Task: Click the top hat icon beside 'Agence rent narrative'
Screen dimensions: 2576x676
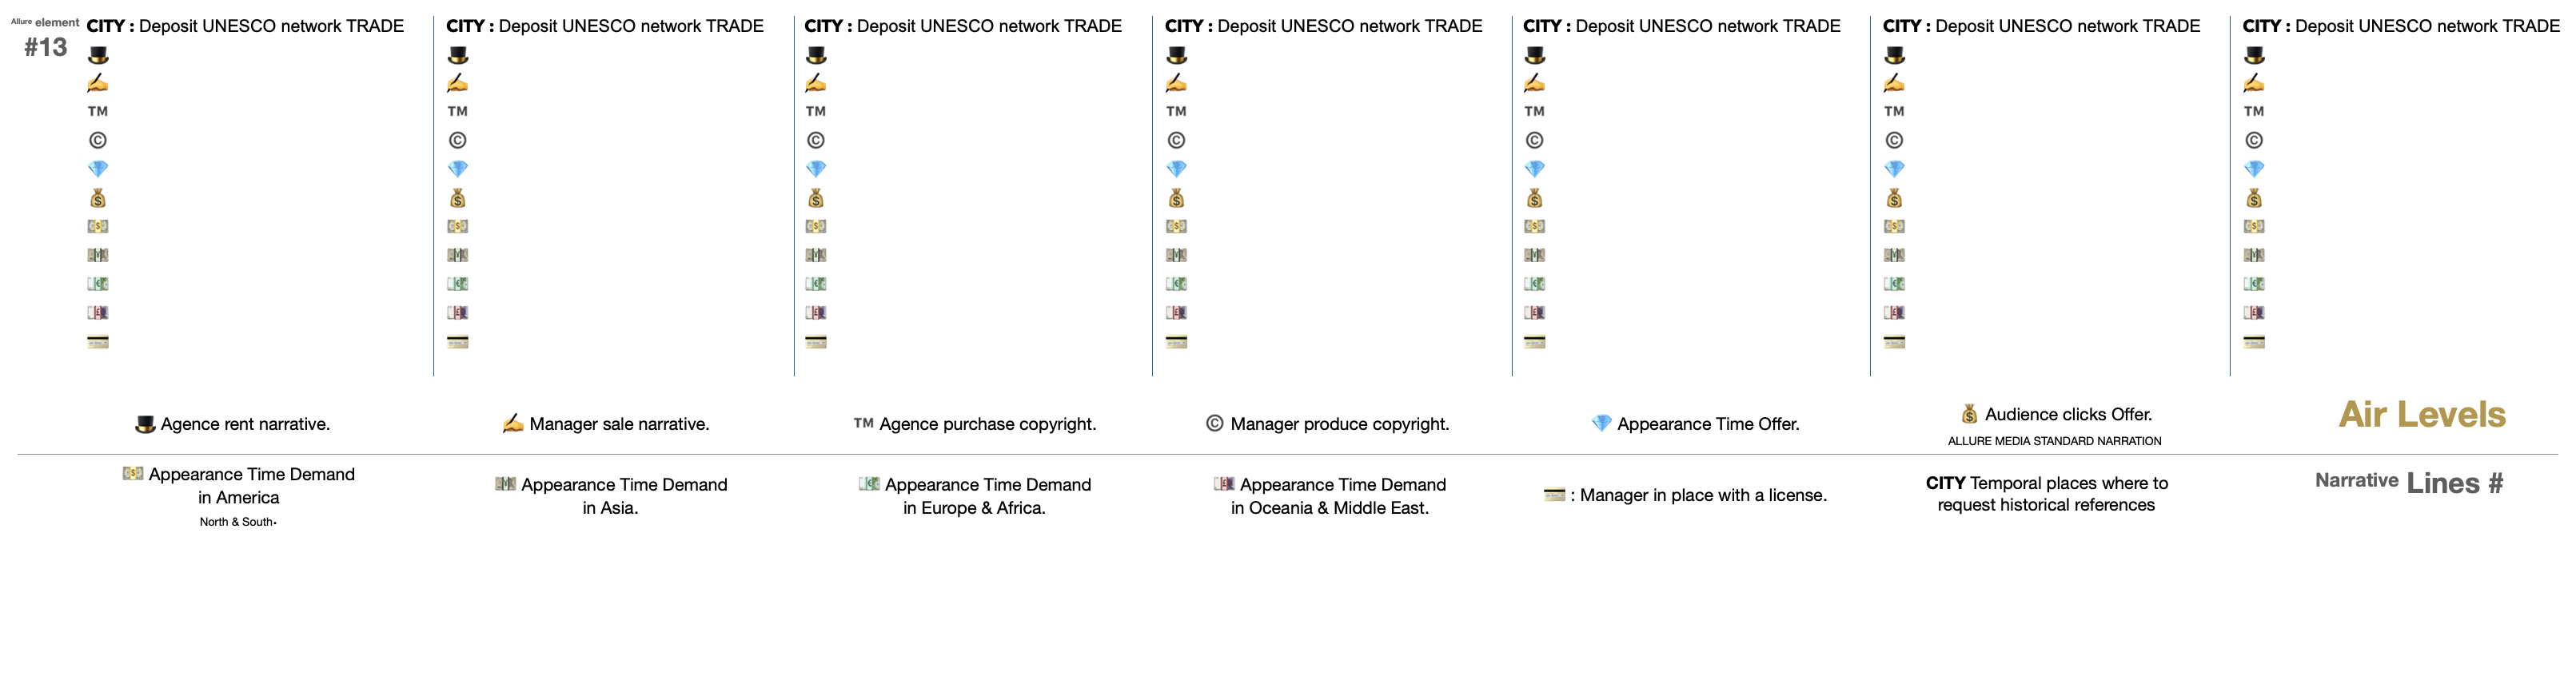Action: pyautogui.click(x=145, y=424)
